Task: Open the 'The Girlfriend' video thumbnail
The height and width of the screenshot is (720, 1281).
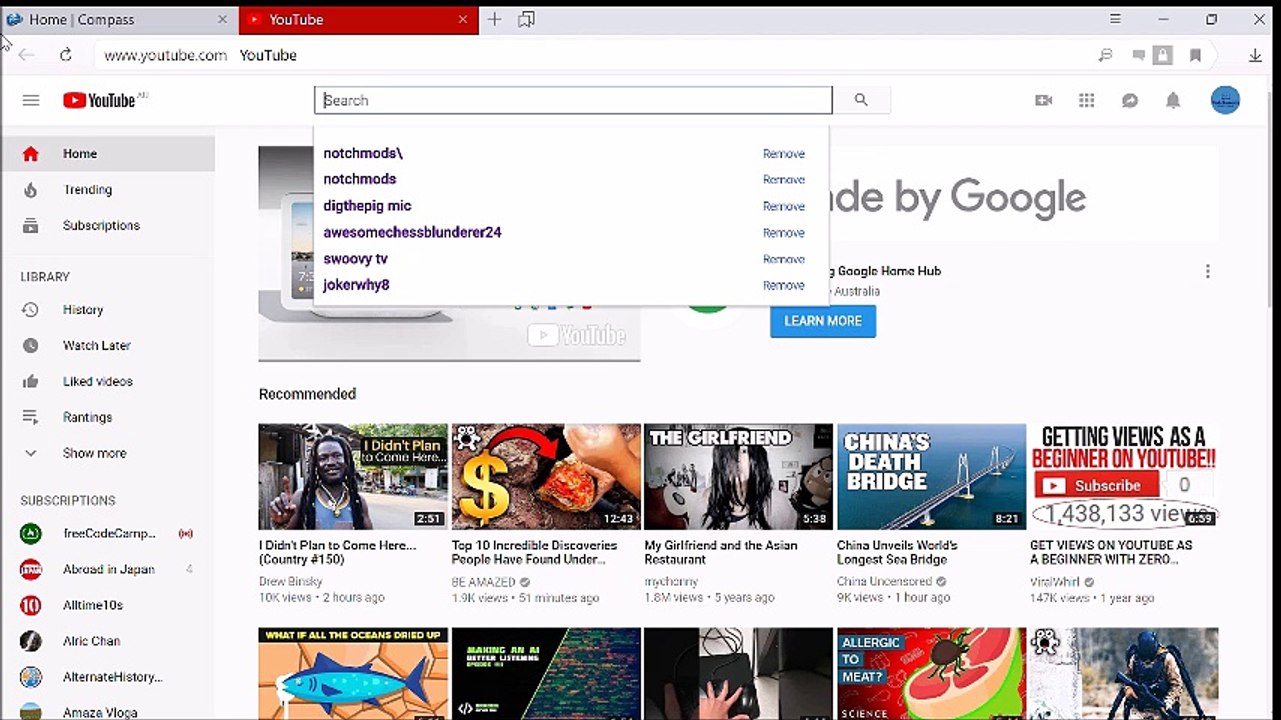Action: tap(739, 477)
